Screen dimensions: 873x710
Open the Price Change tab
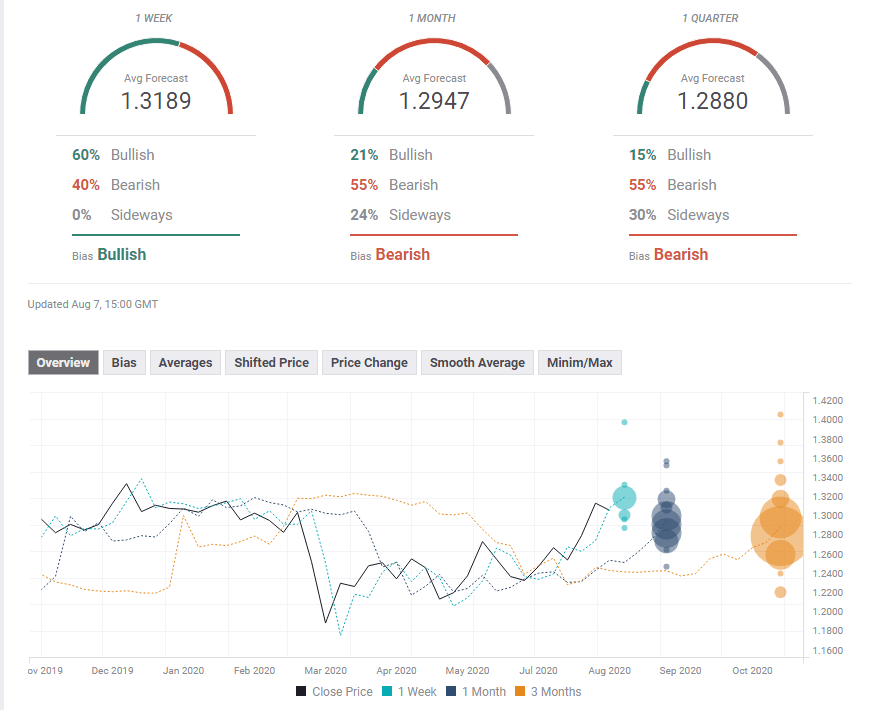point(369,362)
